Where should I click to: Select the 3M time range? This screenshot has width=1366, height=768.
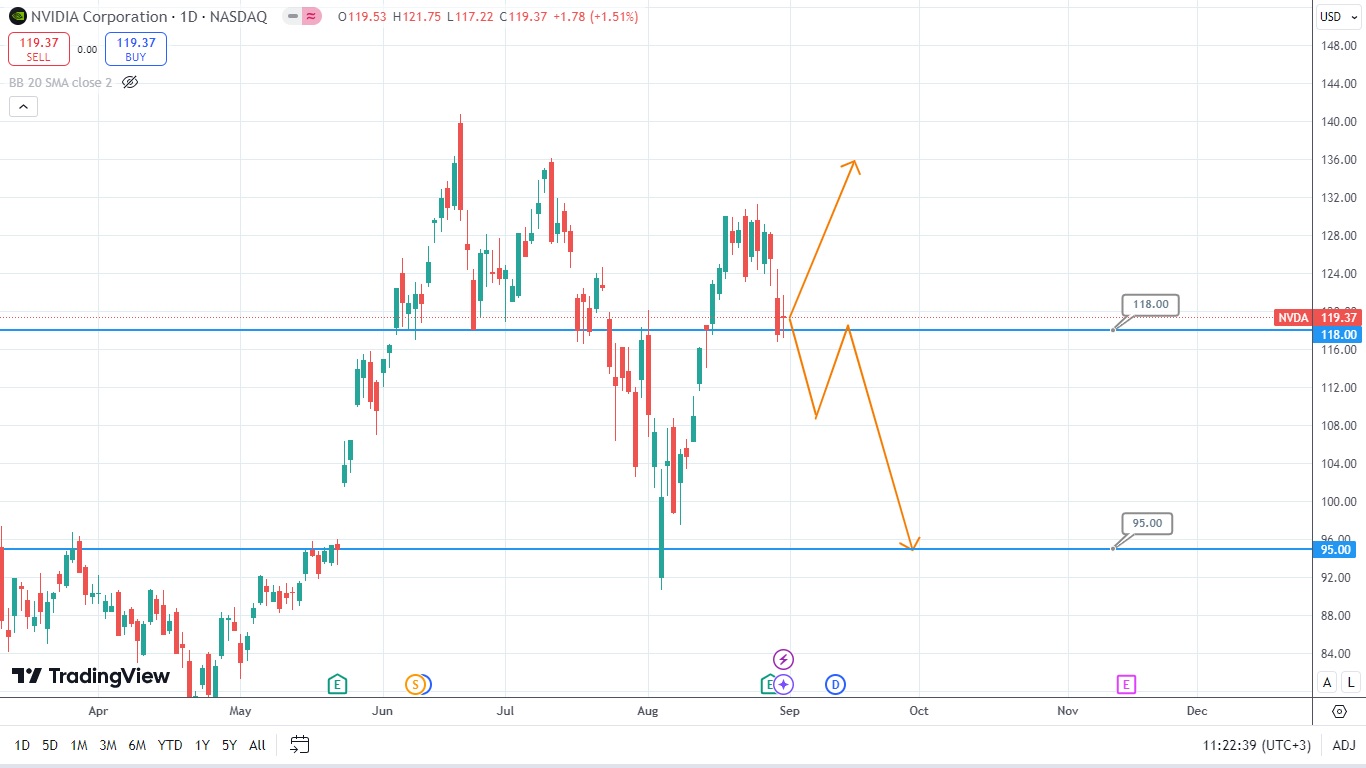pyautogui.click(x=108, y=745)
